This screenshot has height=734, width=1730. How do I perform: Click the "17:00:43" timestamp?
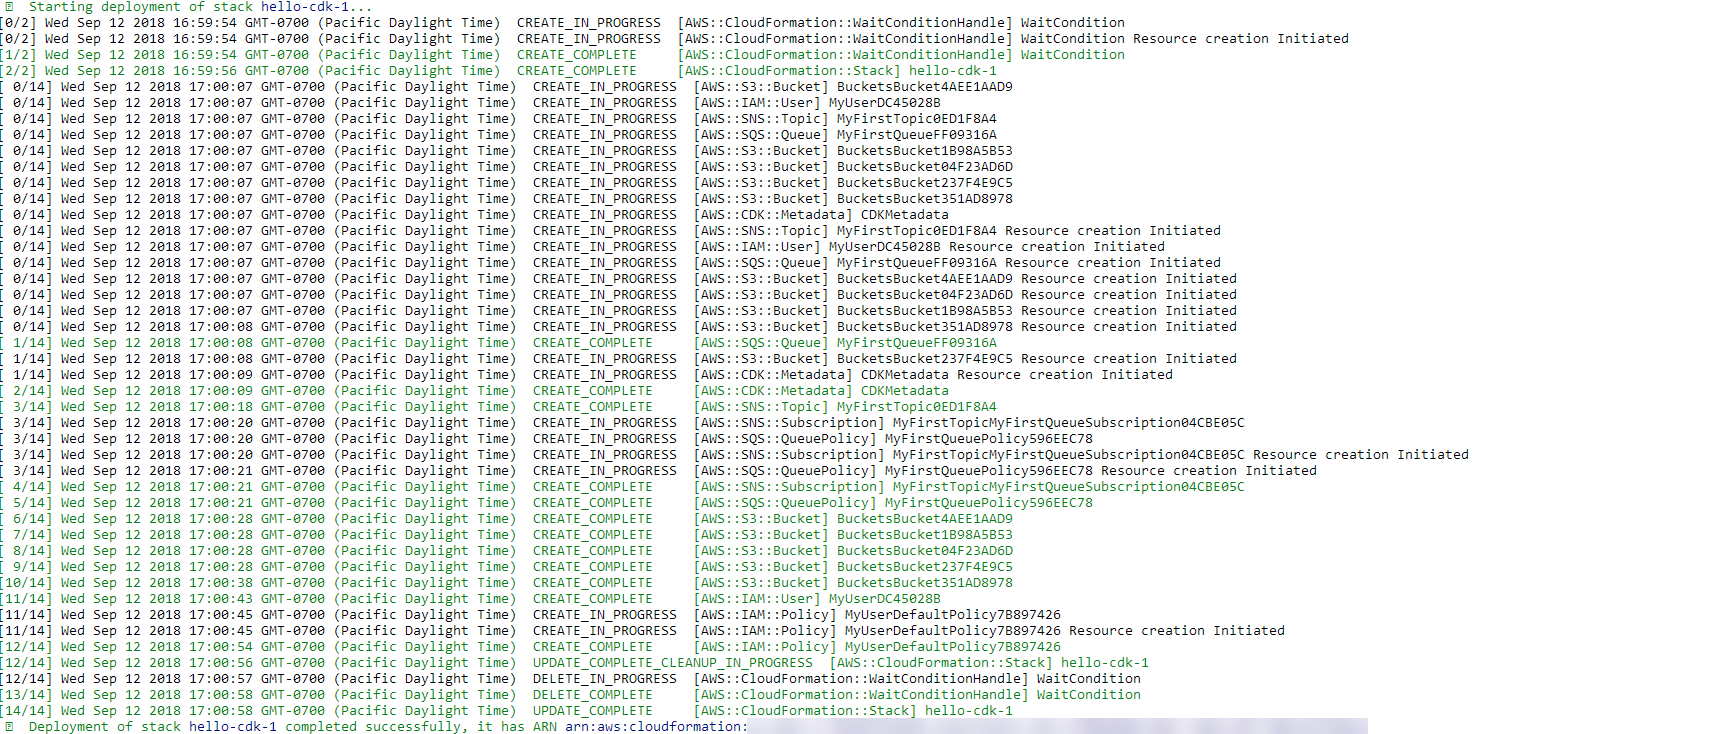pyautogui.click(x=221, y=599)
